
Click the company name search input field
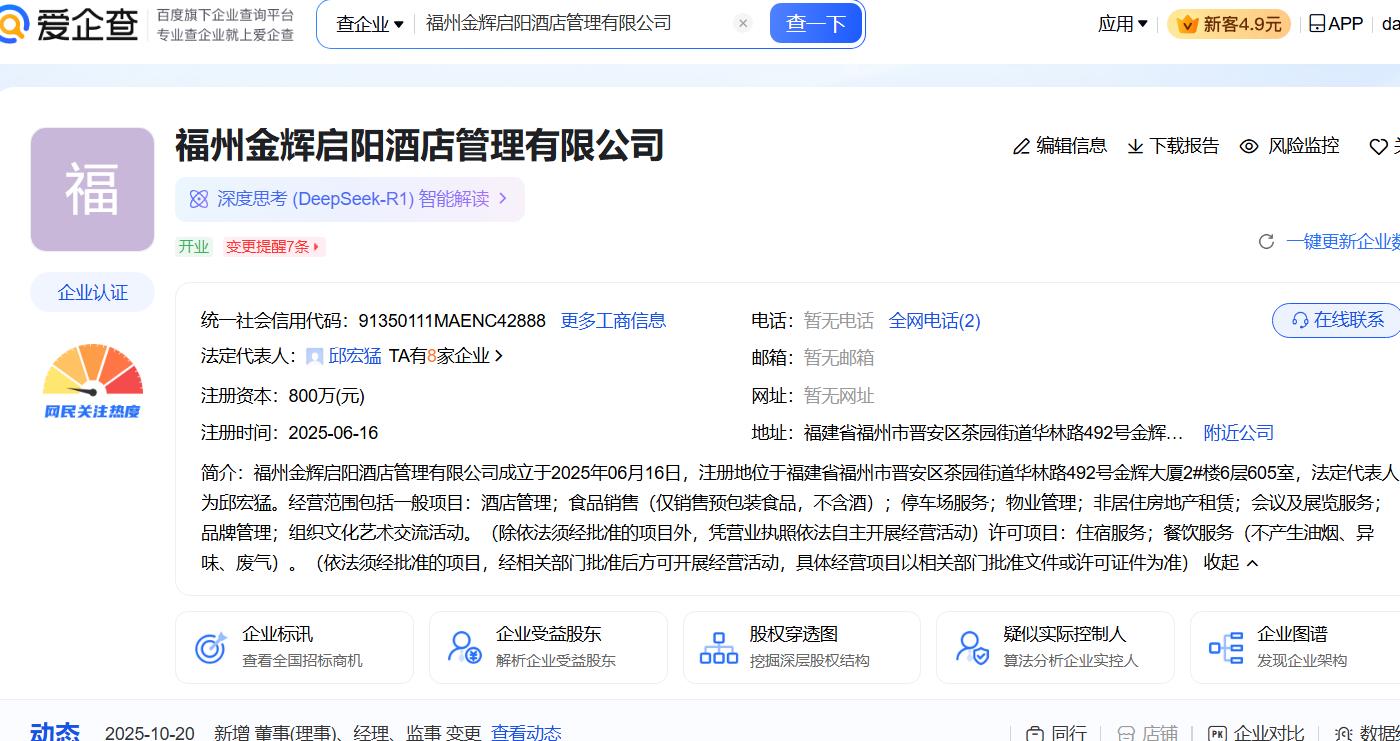tap(575, 24)
